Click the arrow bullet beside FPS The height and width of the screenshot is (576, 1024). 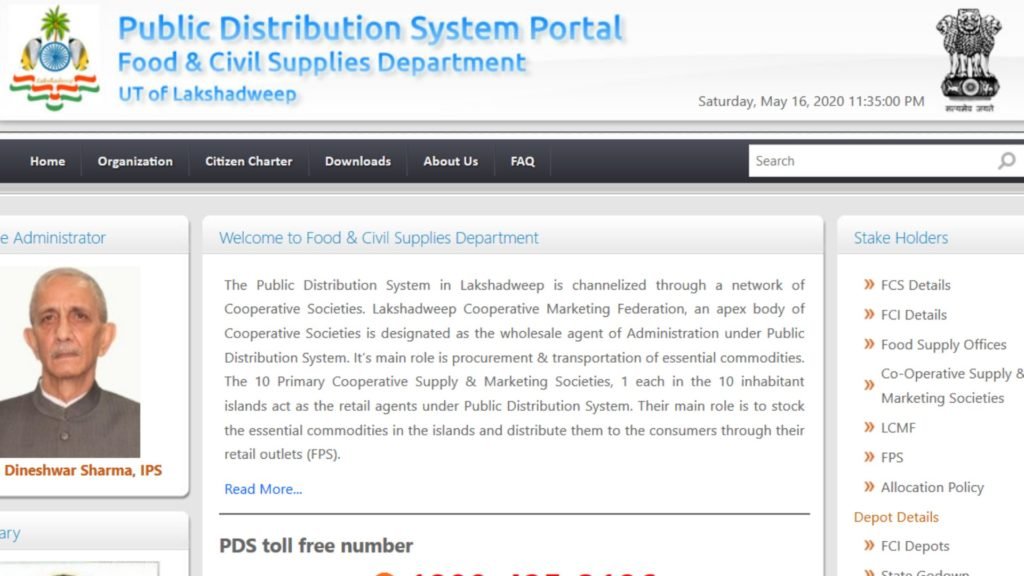[x=869, y=458]
